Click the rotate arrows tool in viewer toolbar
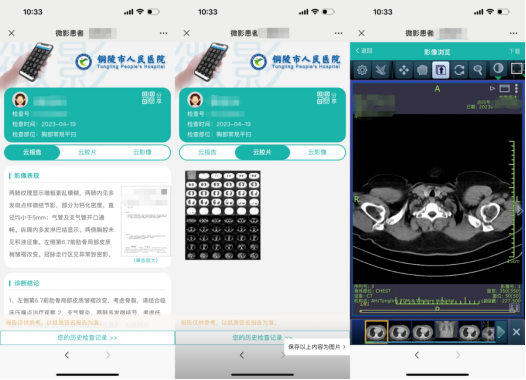This screenshot has width=526, height=380. (459, 70)
